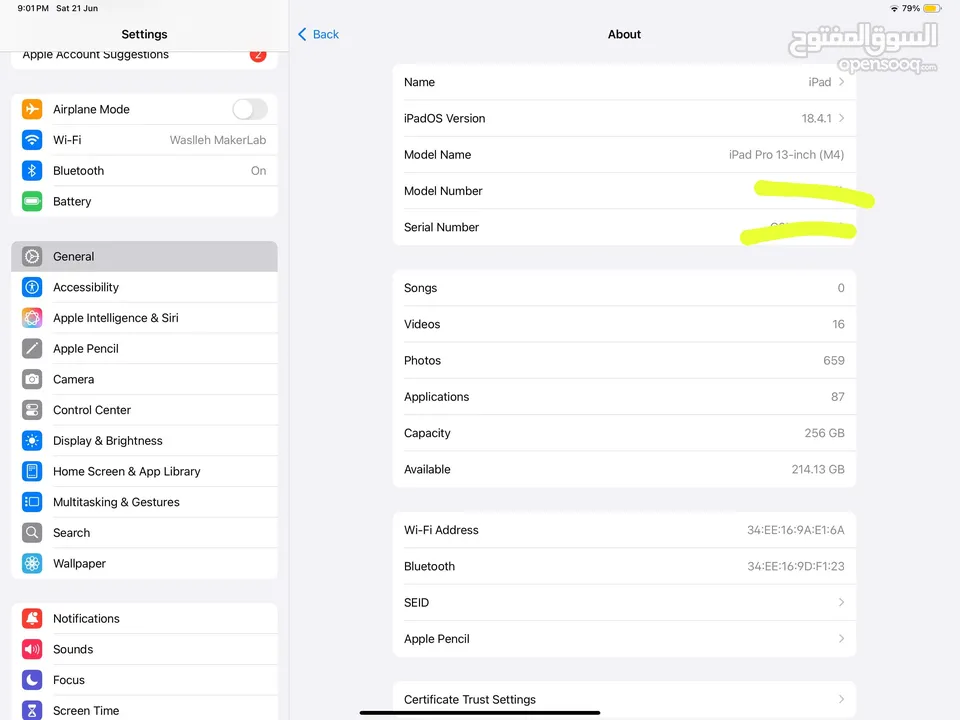Screen dimensions: 960x720
Task: Select Multitasking & Gestures
Action: [144, 502]
